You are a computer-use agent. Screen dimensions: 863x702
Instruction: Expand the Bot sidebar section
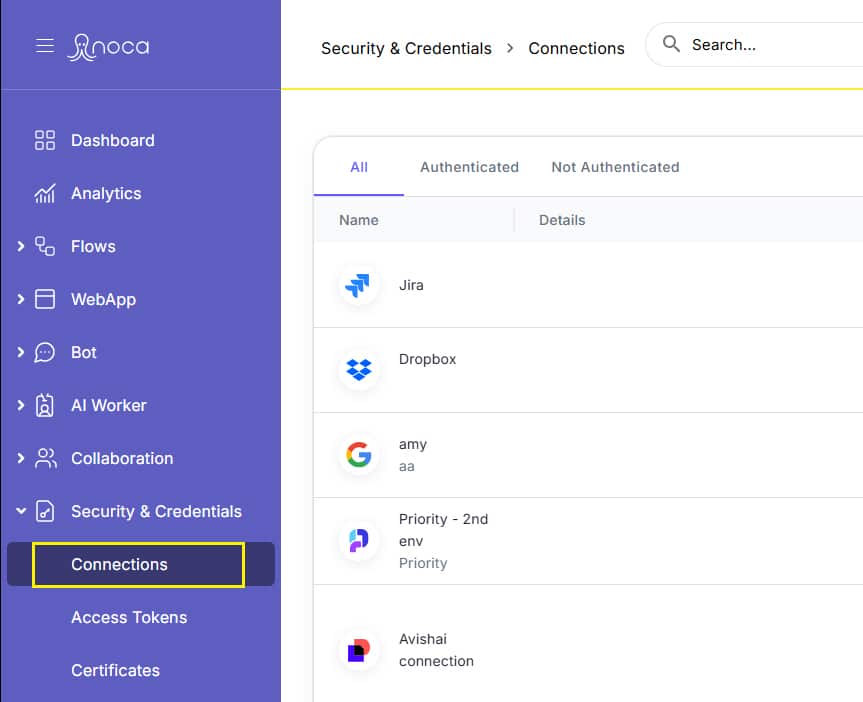pyautogui.click(x=21, y=352)
